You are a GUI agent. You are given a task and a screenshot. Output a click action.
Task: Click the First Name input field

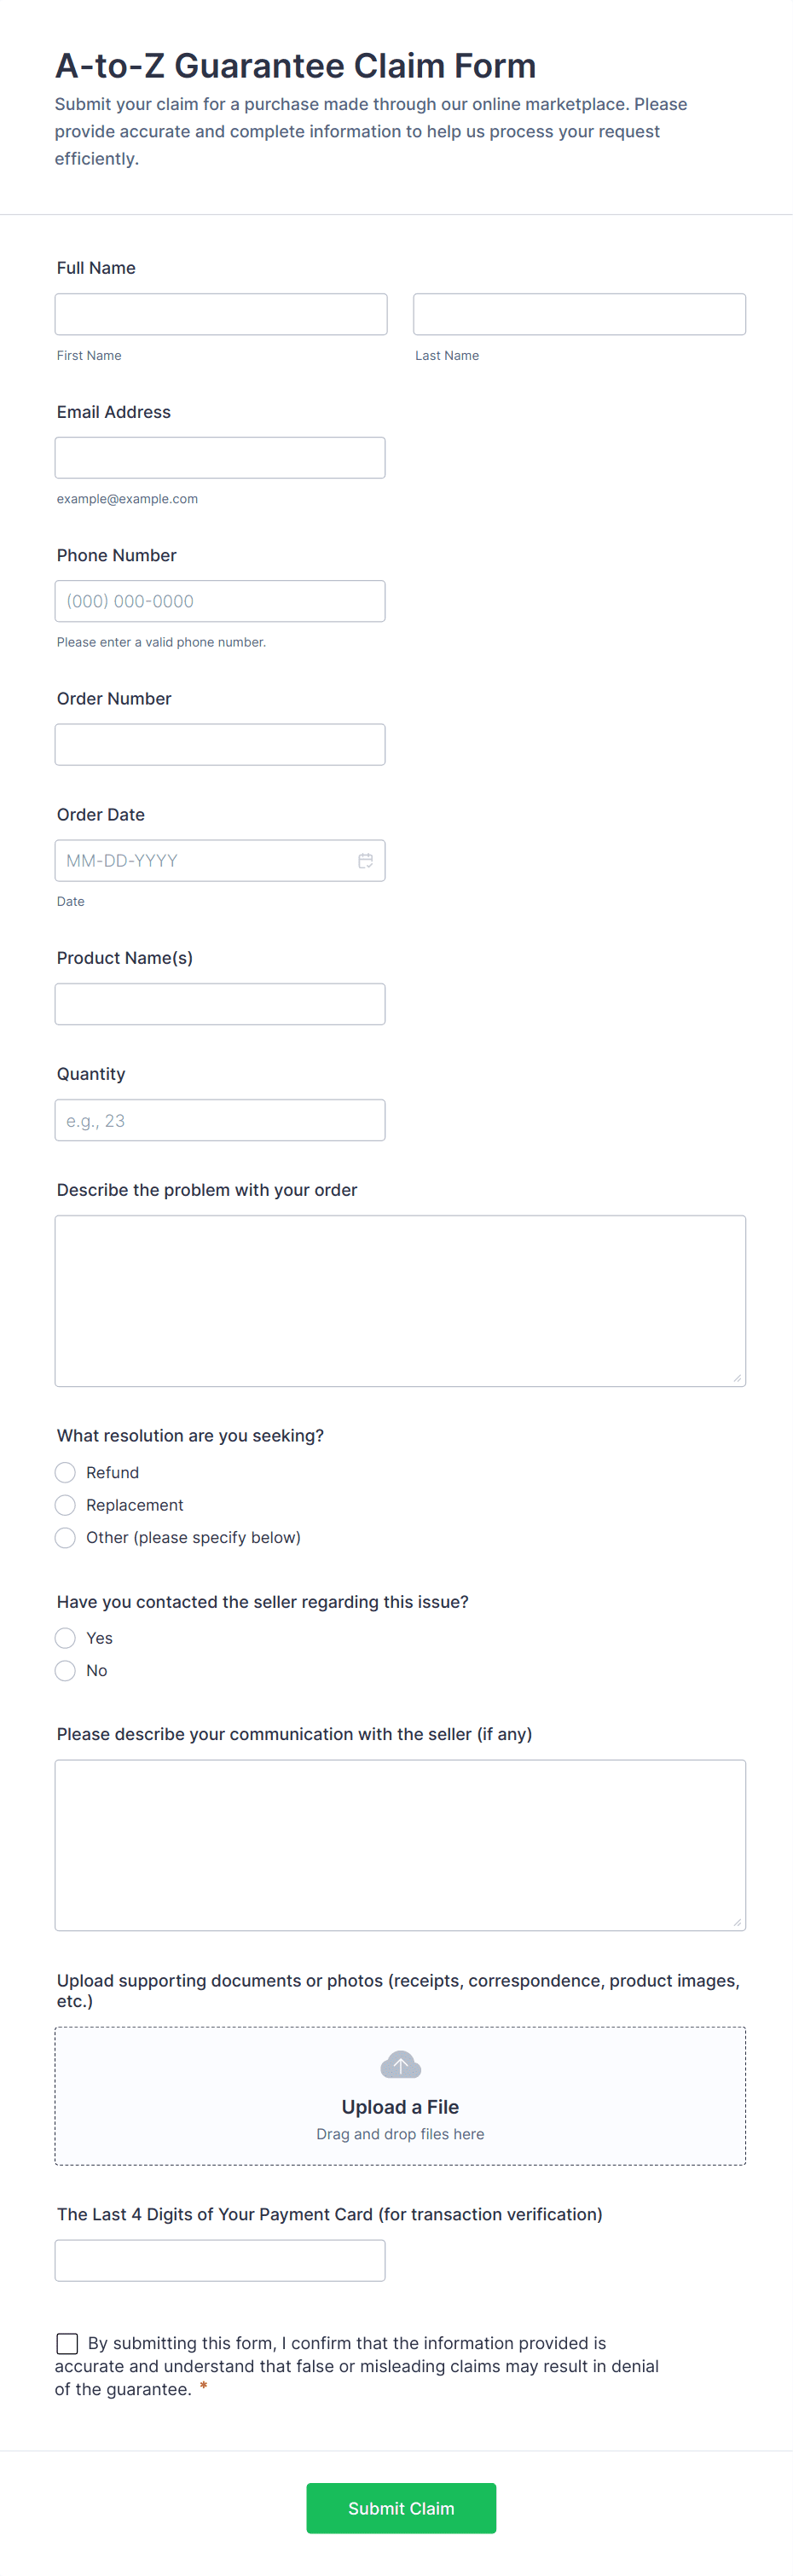point(220,314)
